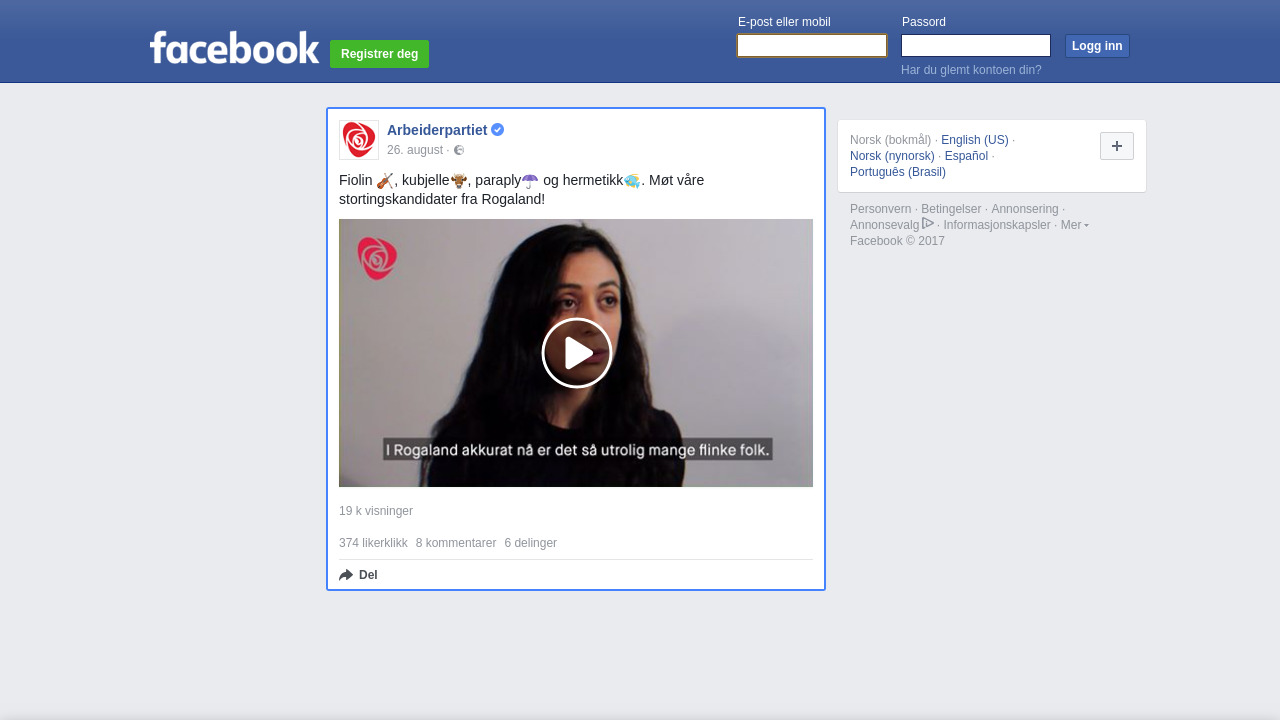Open the 26. august timestamp link
Screen dimensions: 1280x720
(415, 150)
